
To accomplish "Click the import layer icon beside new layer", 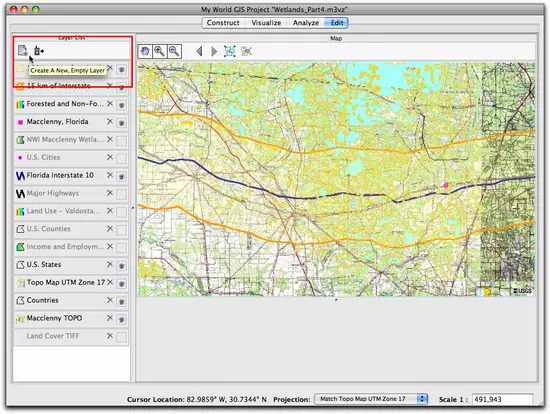I will [39, 51].
